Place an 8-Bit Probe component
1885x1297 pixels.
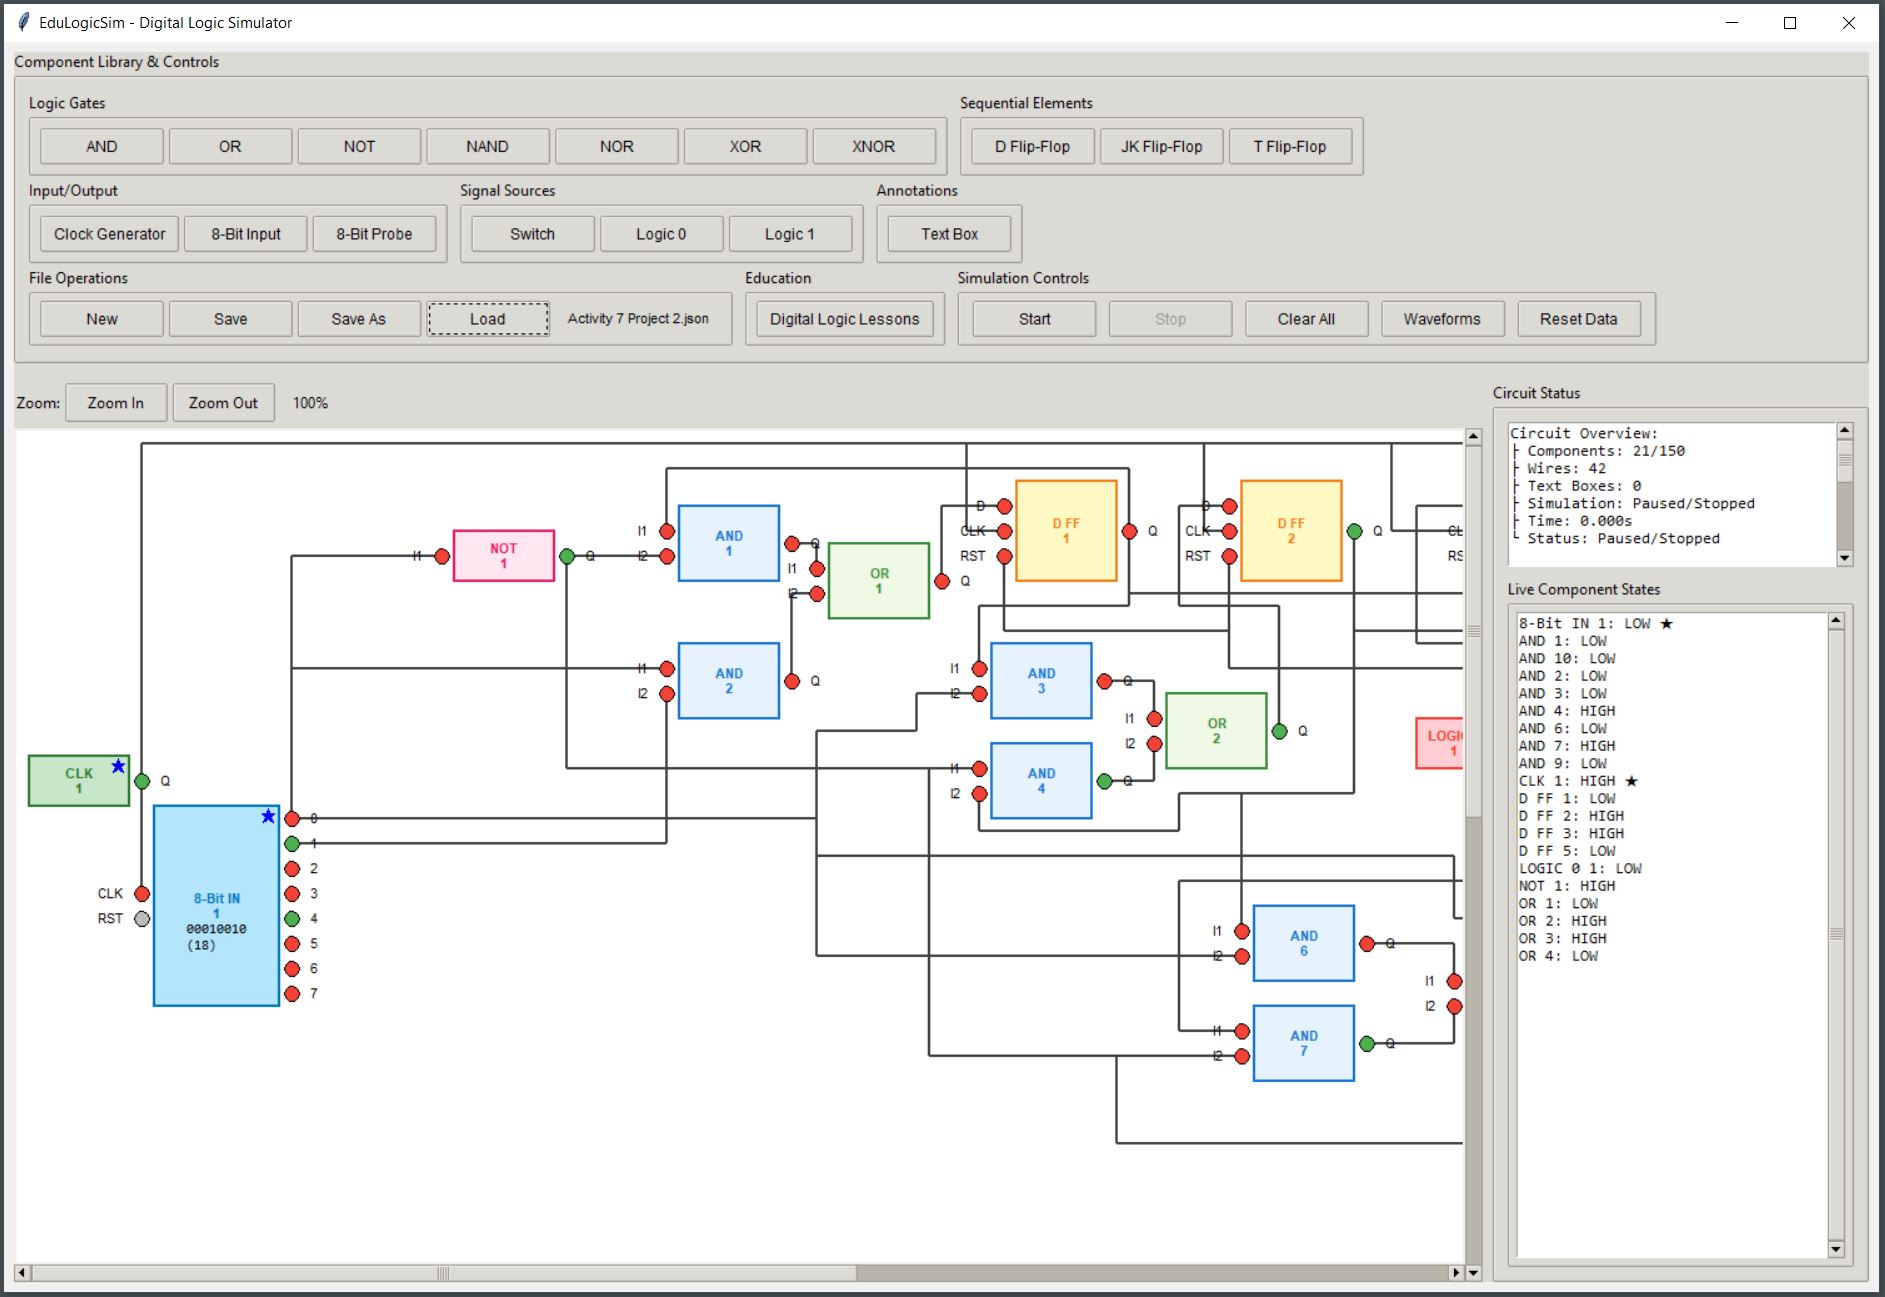pos(374,234)
